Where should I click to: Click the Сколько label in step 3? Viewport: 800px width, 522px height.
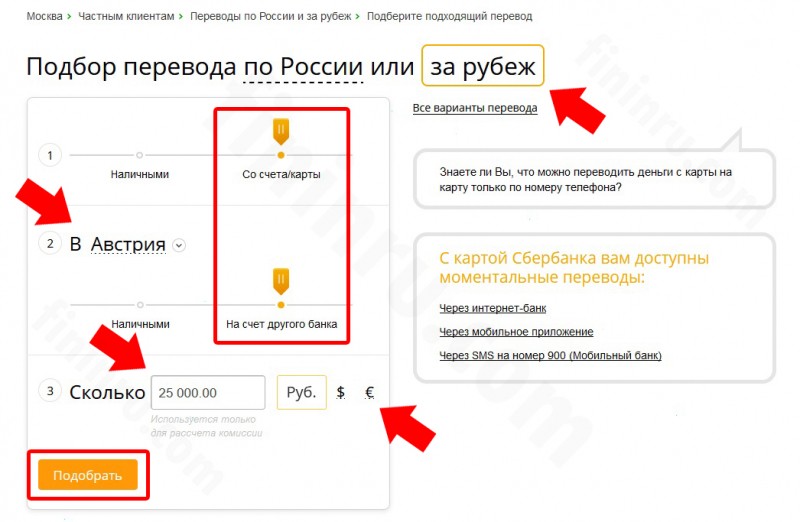pos(107,392)
